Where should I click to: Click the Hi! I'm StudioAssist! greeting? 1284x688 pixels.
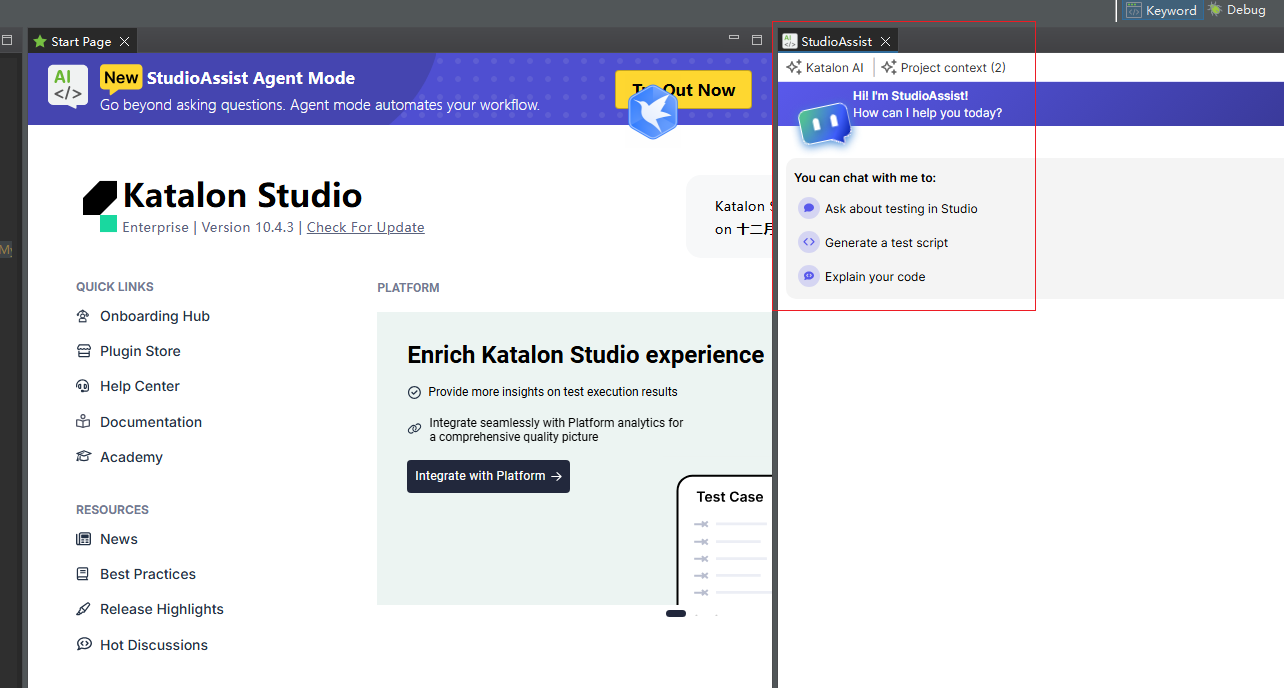click(x=910, y=96)
